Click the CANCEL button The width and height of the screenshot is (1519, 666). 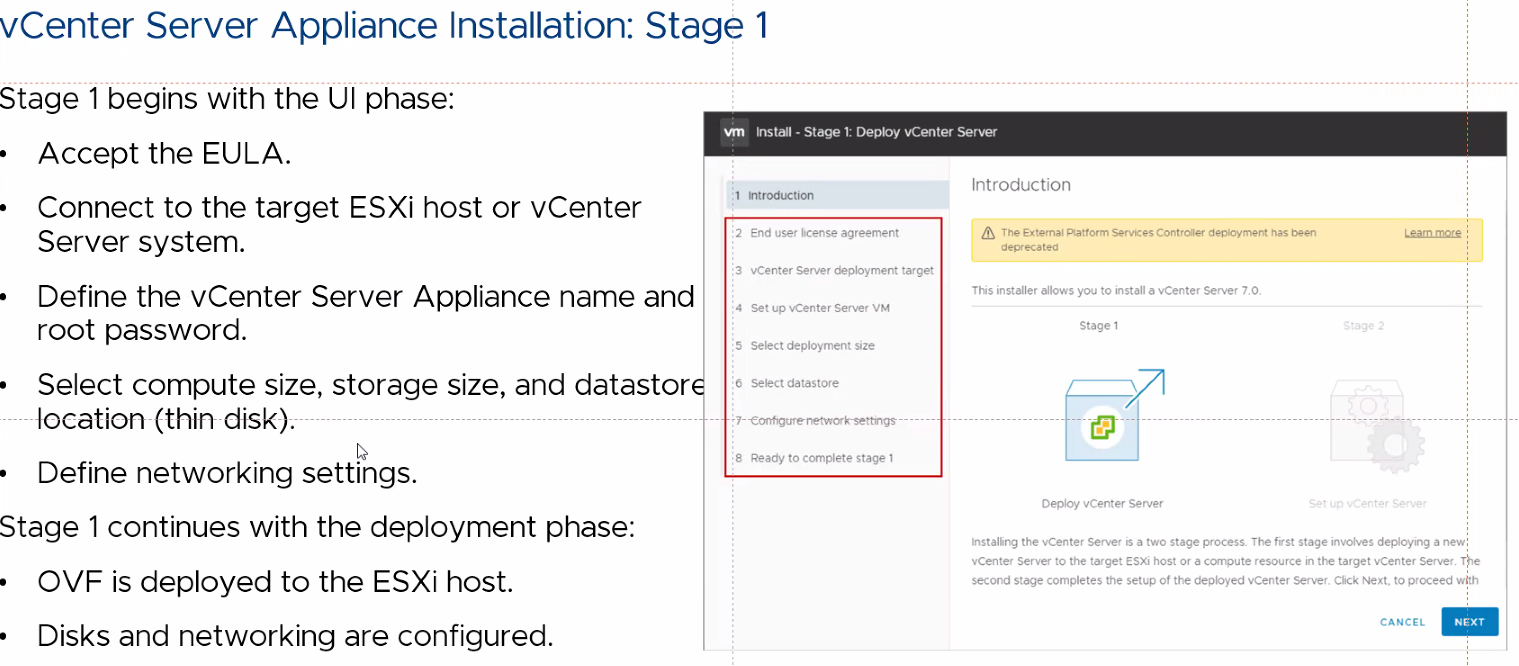click(x=1402, y=622)
